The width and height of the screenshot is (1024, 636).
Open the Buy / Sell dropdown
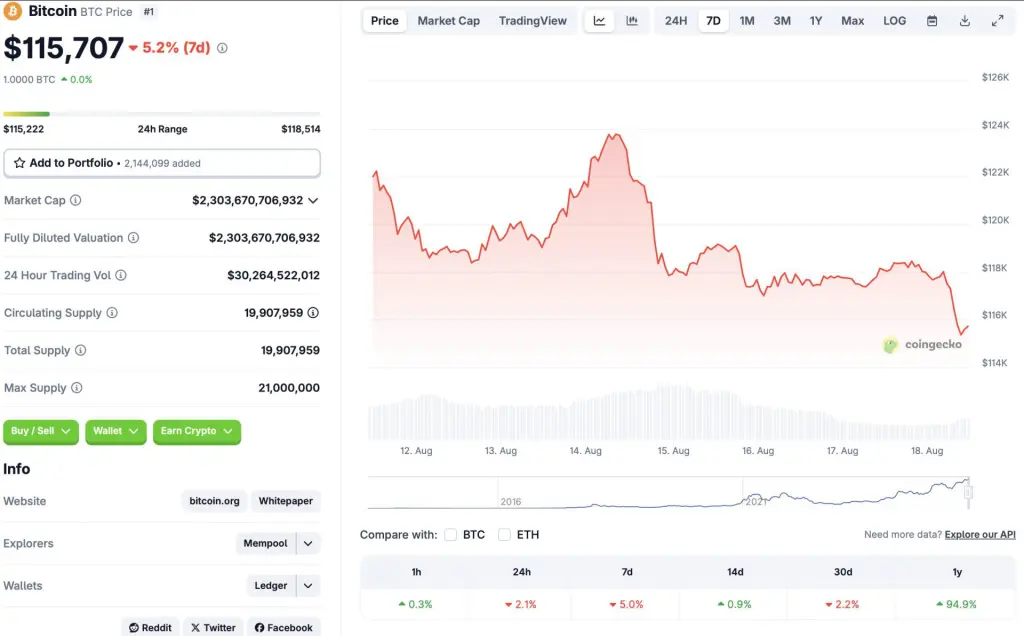pos(41,431)
